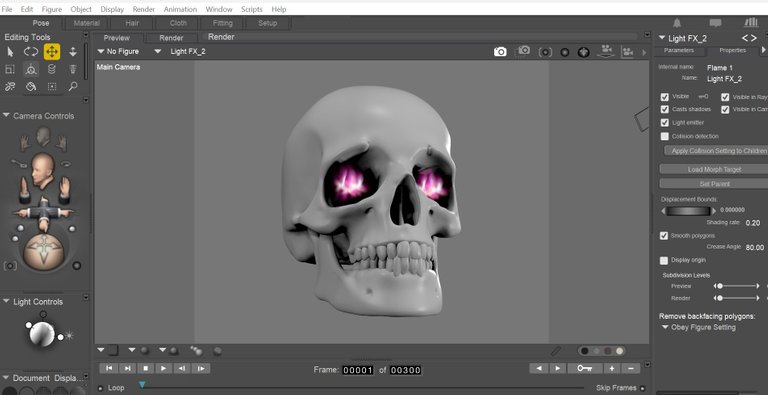
Task: Open the File menu
Action: coord(7,9)
